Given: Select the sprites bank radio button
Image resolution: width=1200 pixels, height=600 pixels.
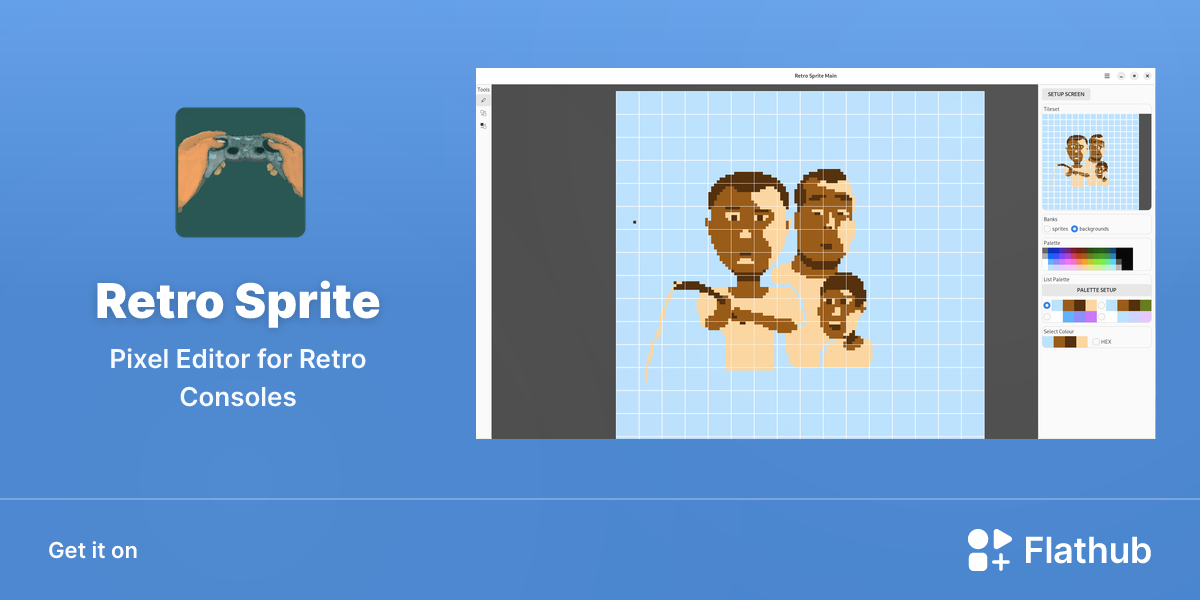Looking at the screenshot, I should coord(1047,229).
